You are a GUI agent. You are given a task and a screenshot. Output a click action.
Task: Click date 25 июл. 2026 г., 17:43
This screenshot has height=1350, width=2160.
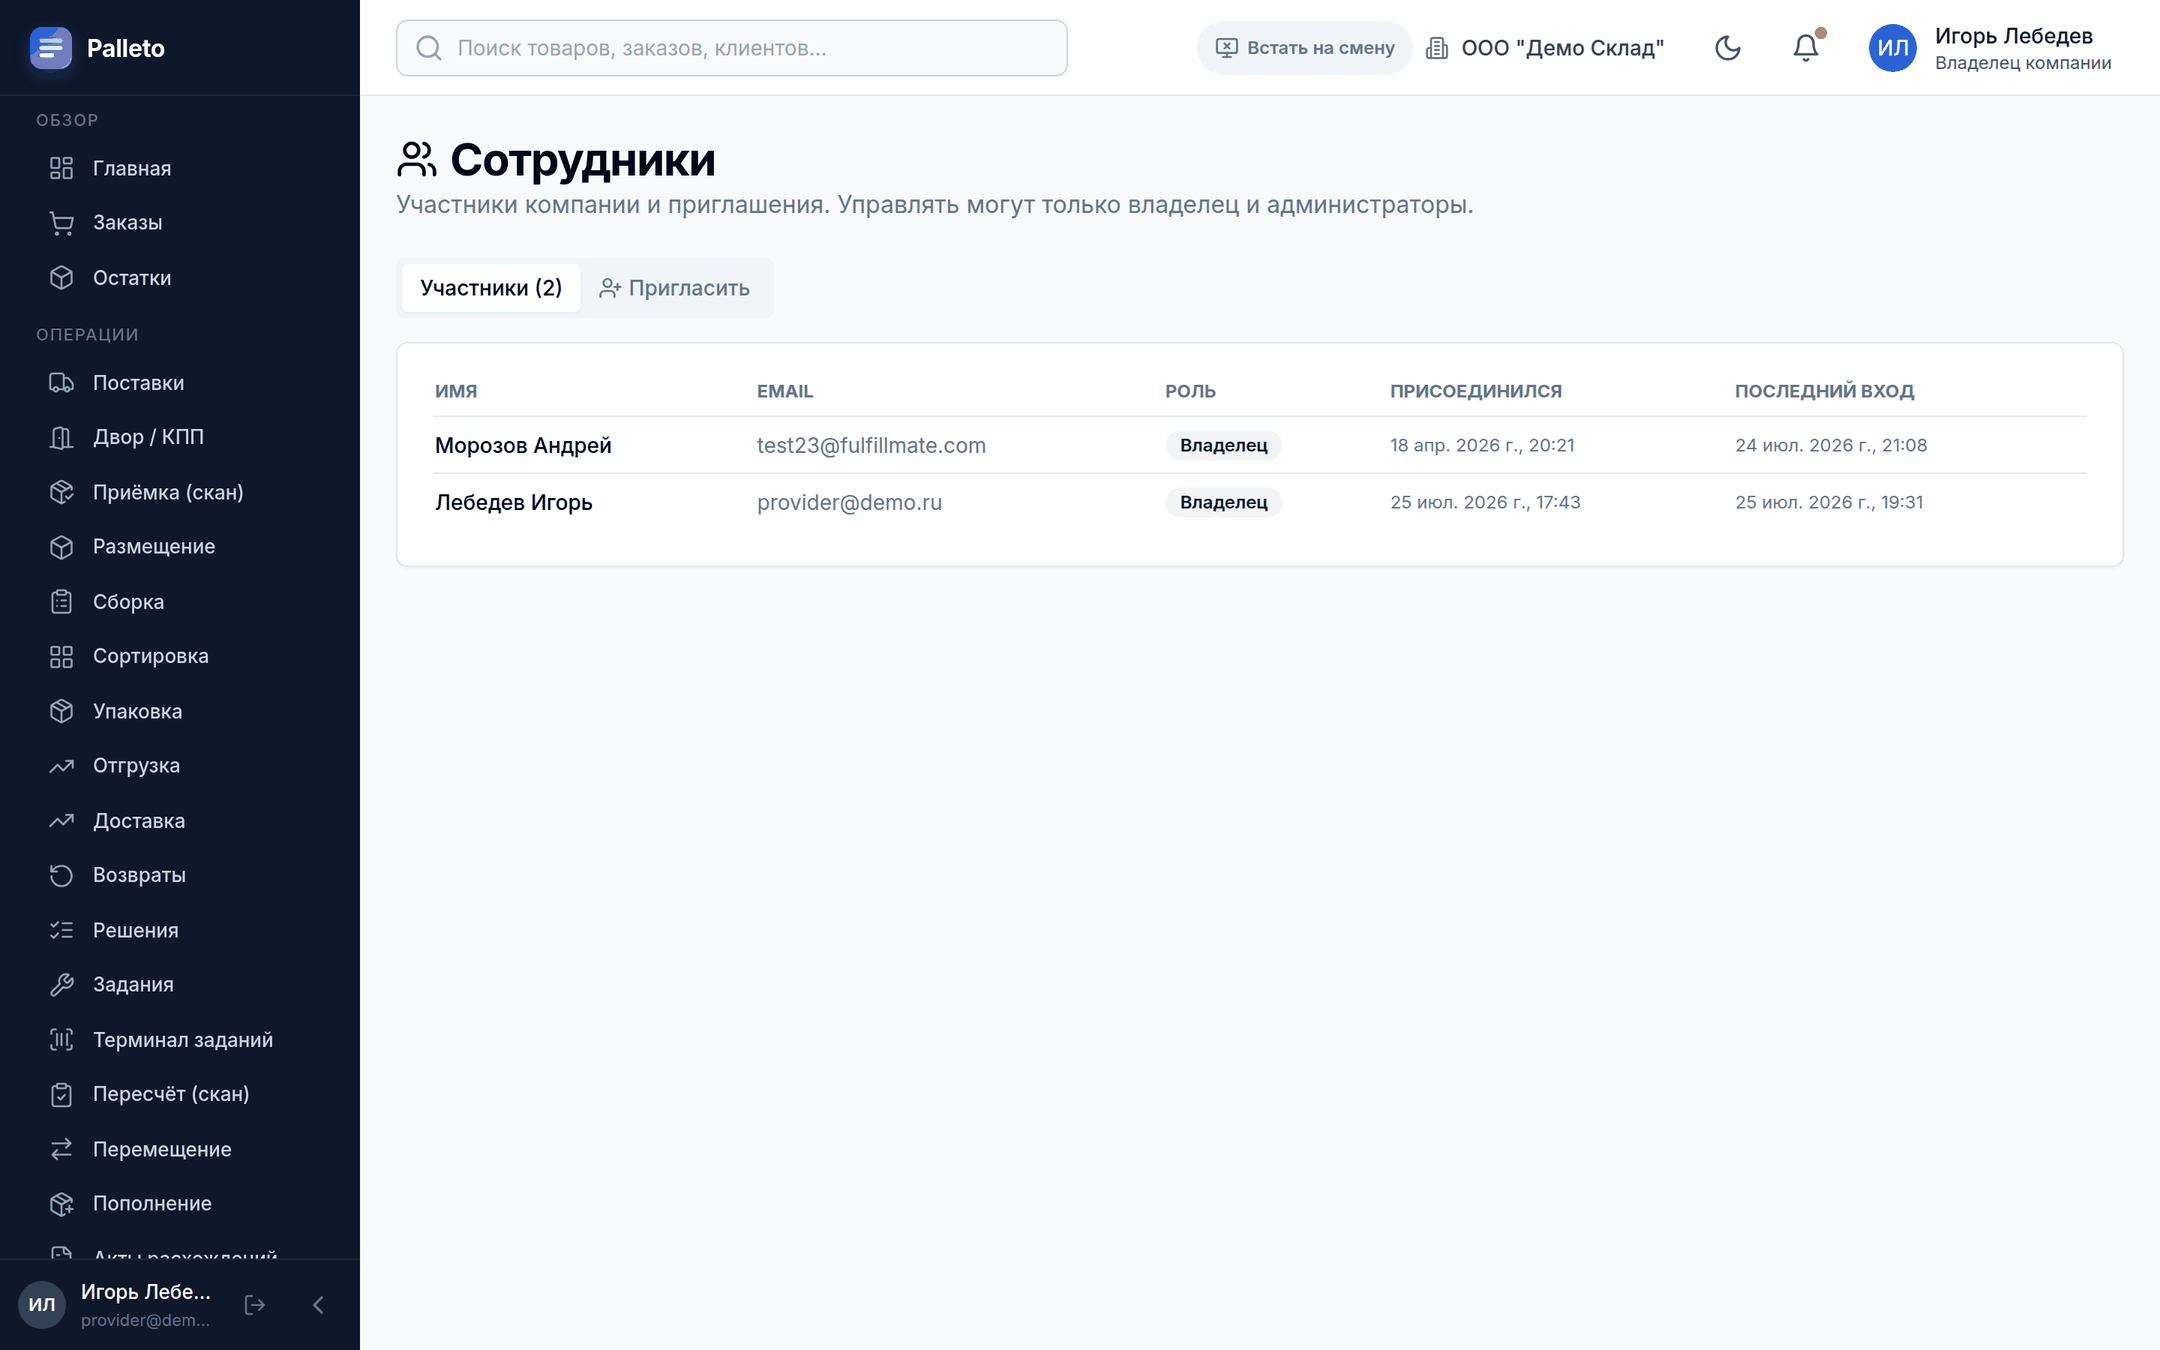click(x=1485, y=502)
